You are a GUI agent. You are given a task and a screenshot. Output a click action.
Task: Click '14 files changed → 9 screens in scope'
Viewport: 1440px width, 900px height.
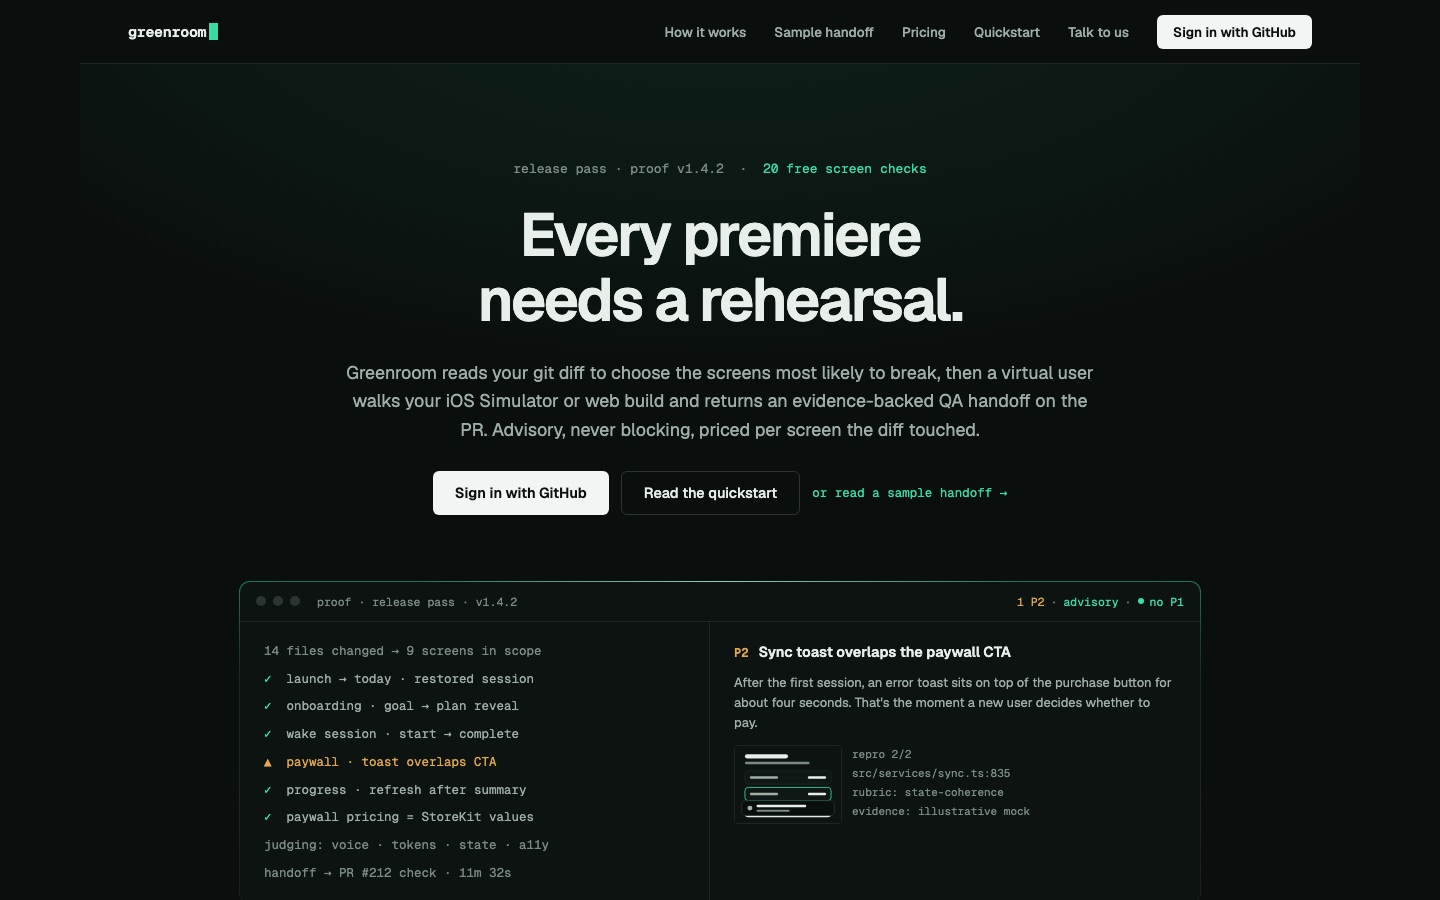tap(403, 651)
